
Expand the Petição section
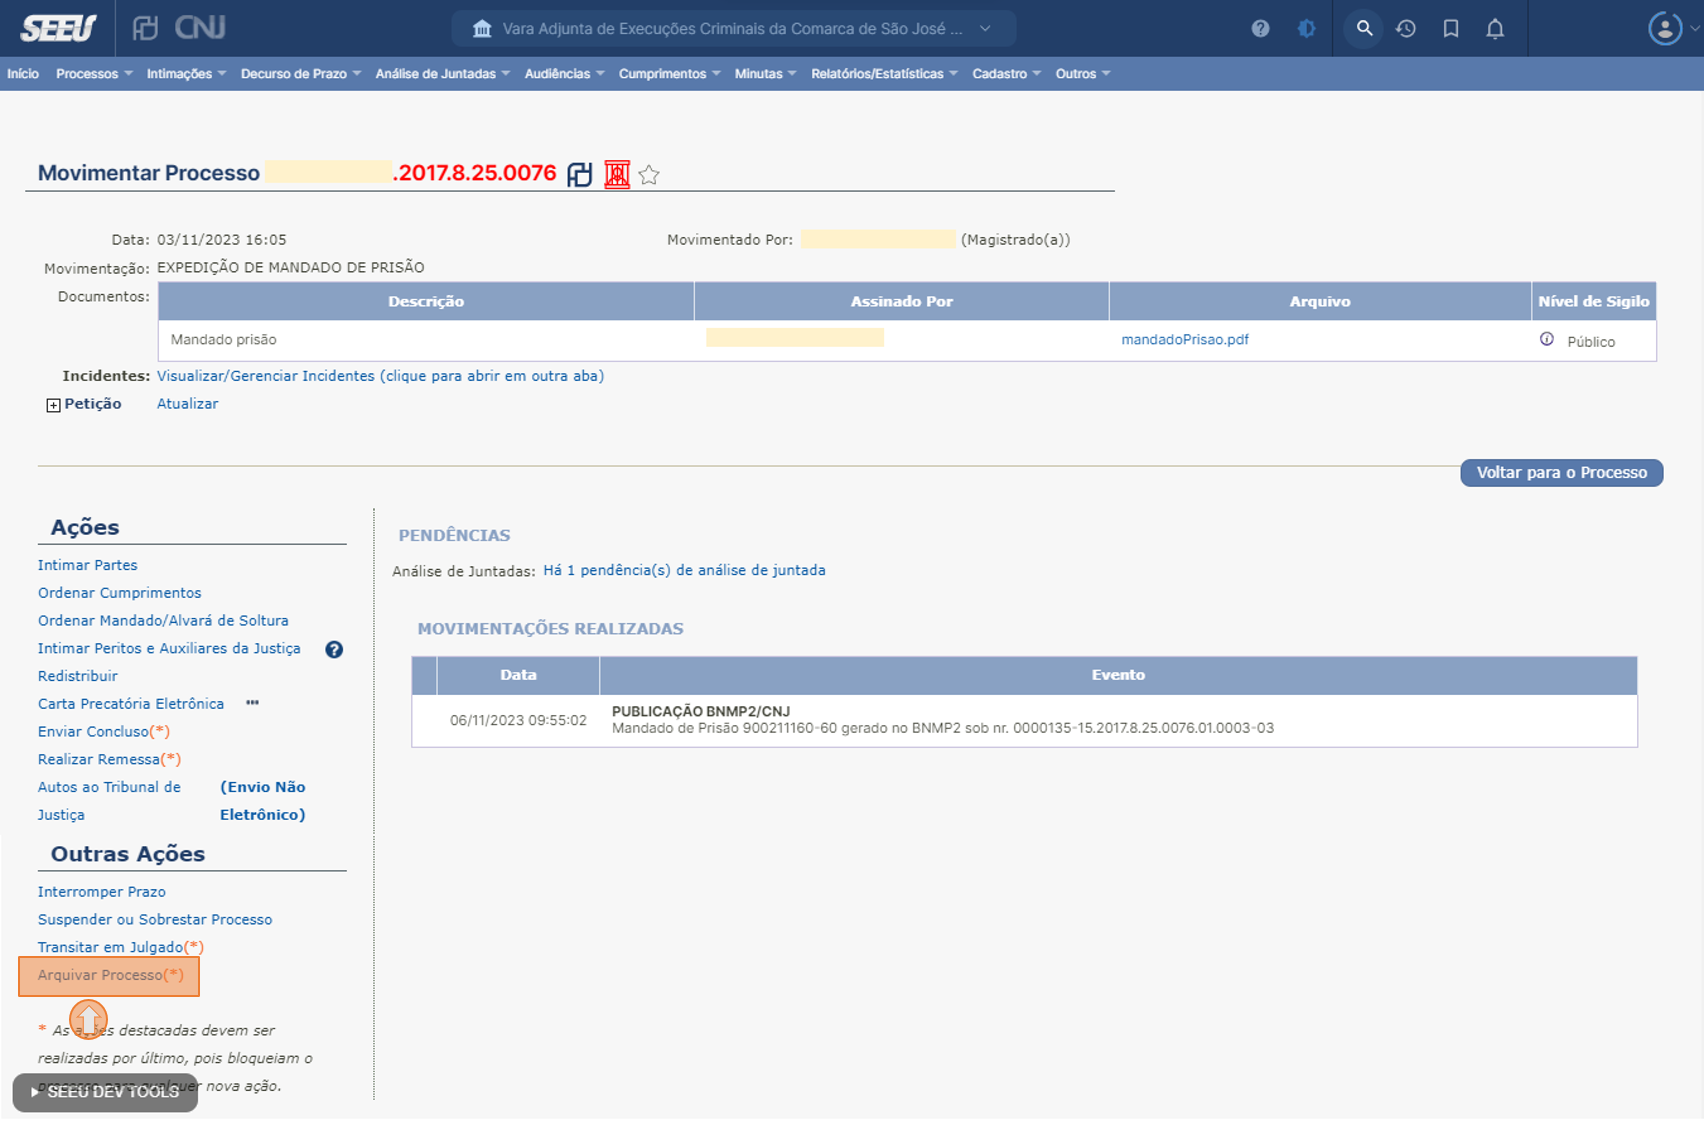[53, 405]
